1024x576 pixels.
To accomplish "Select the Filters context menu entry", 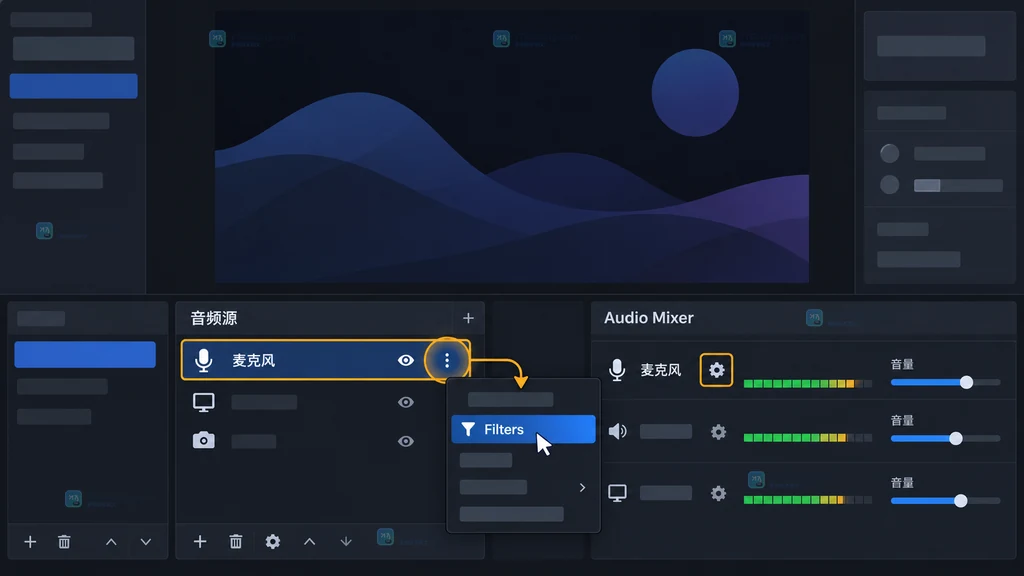I will [523, 429].
